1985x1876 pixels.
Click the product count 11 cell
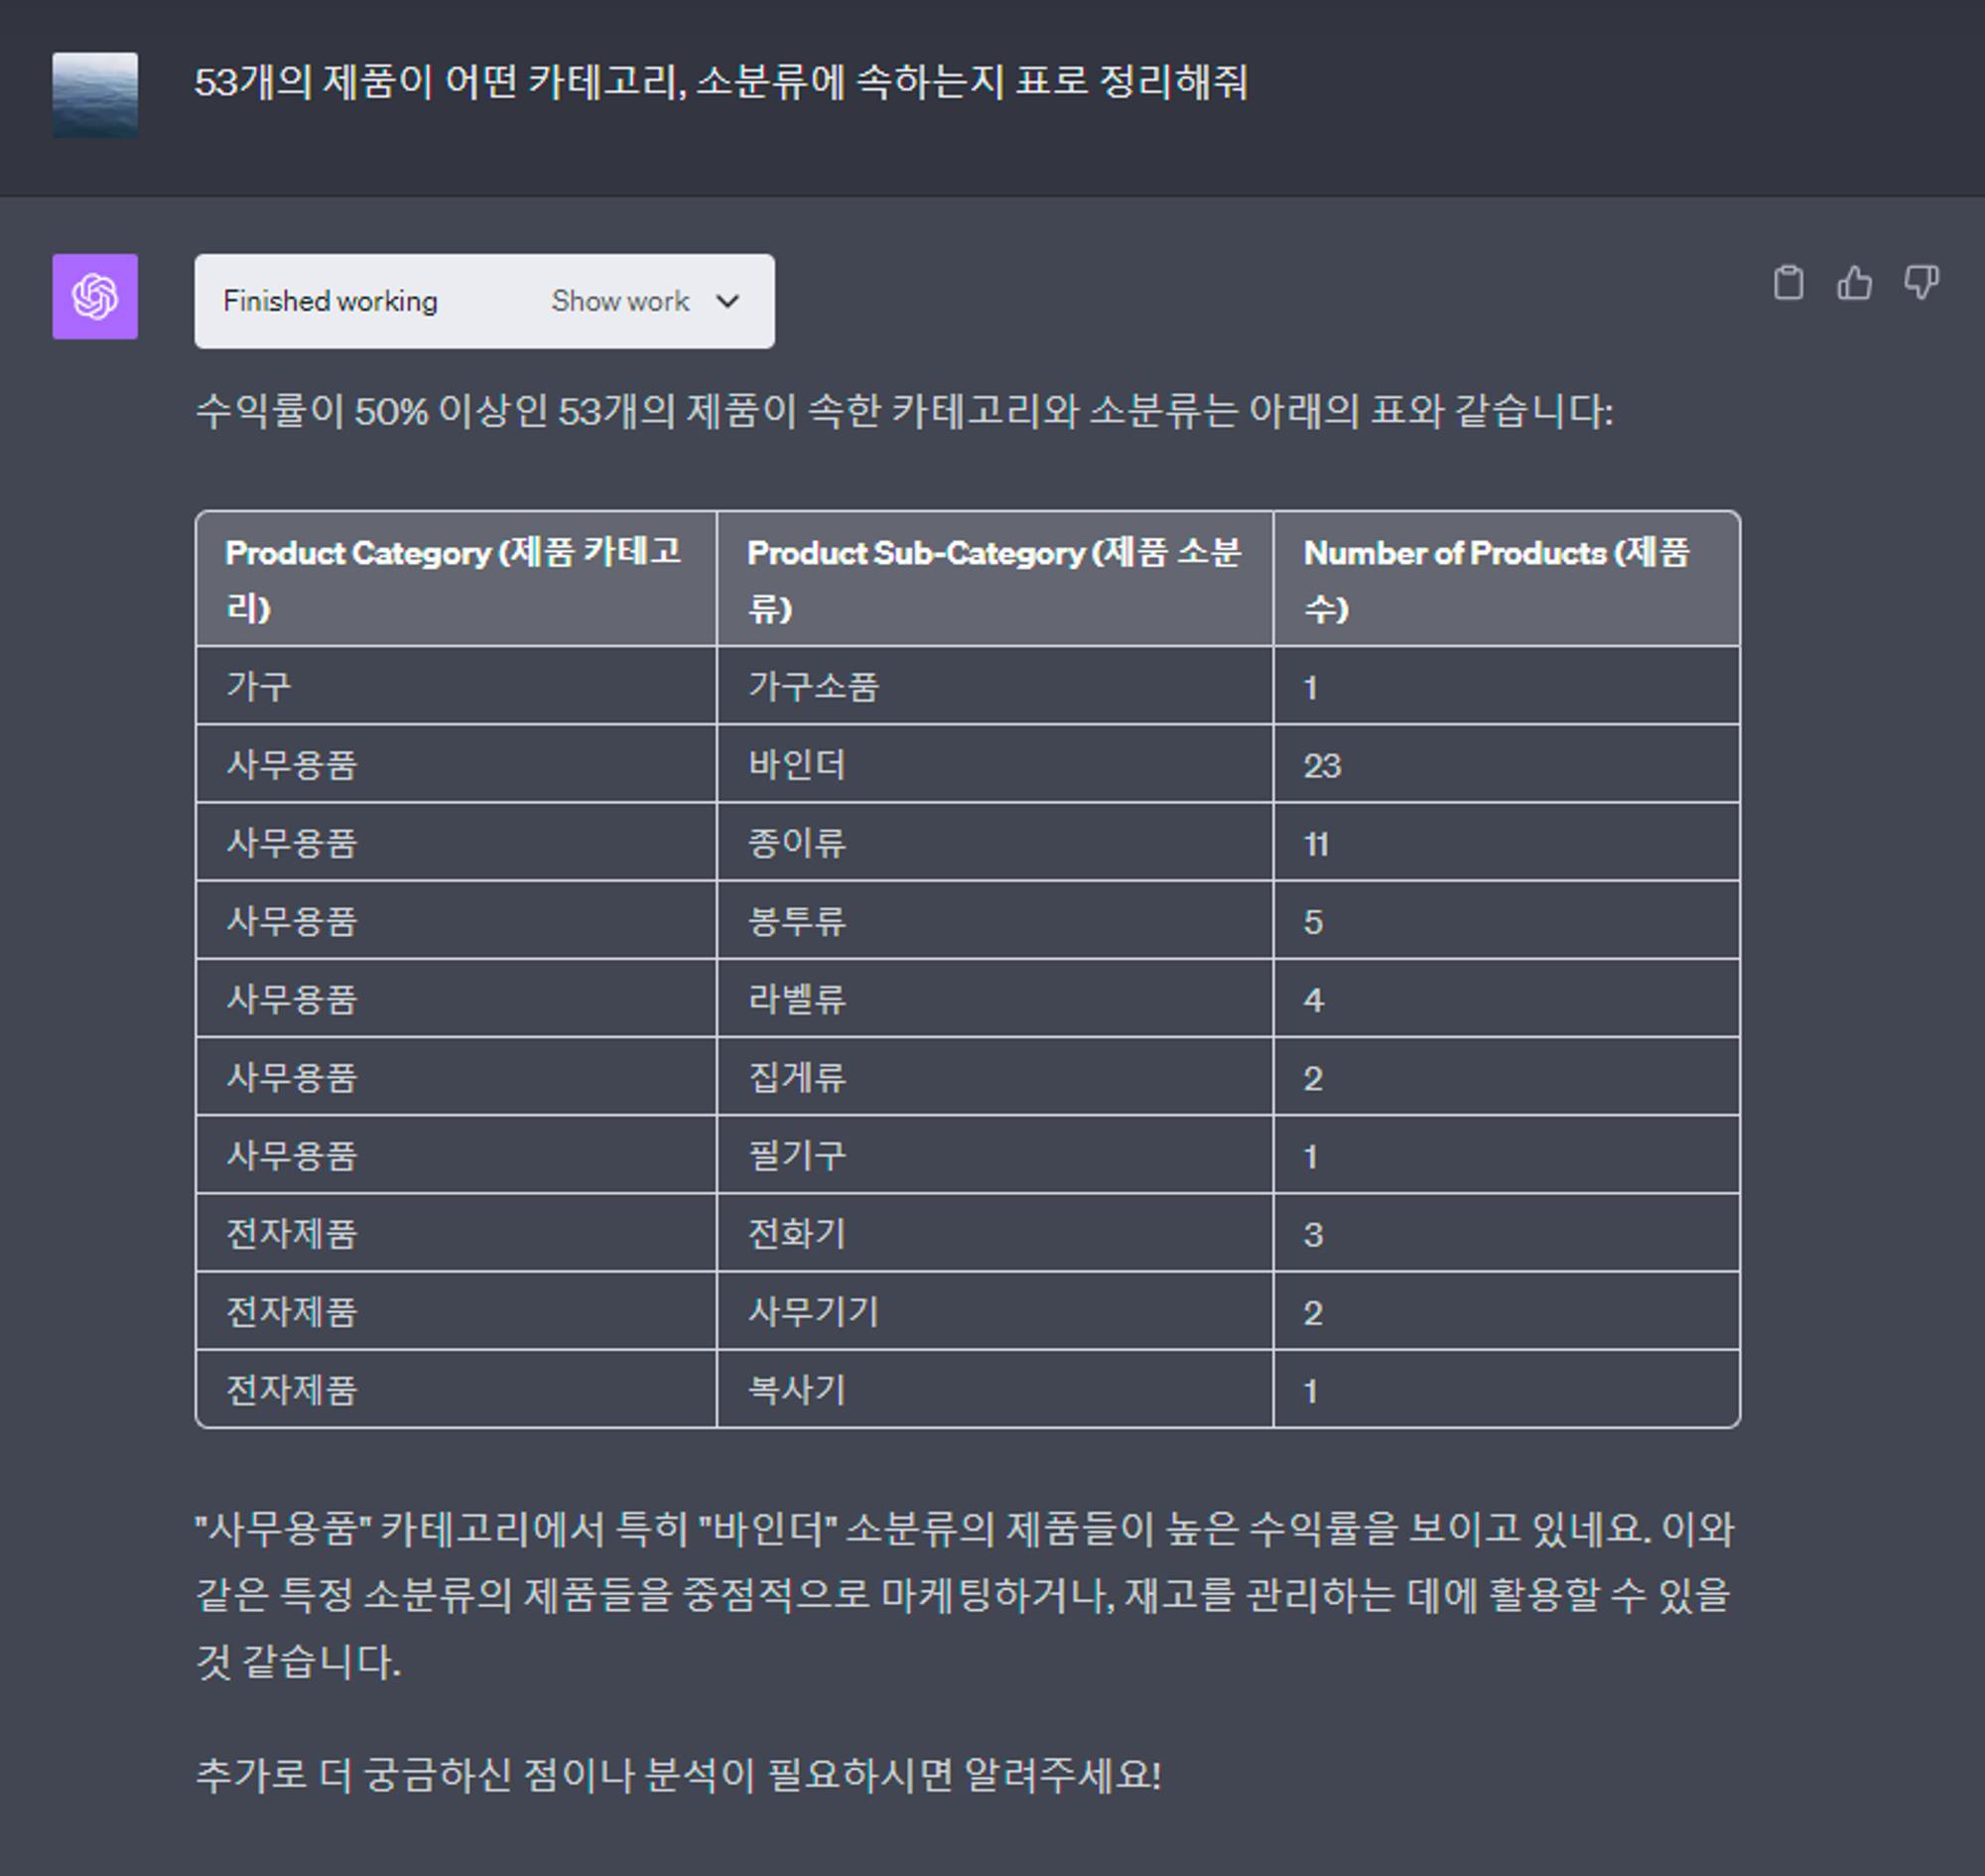1506,842
